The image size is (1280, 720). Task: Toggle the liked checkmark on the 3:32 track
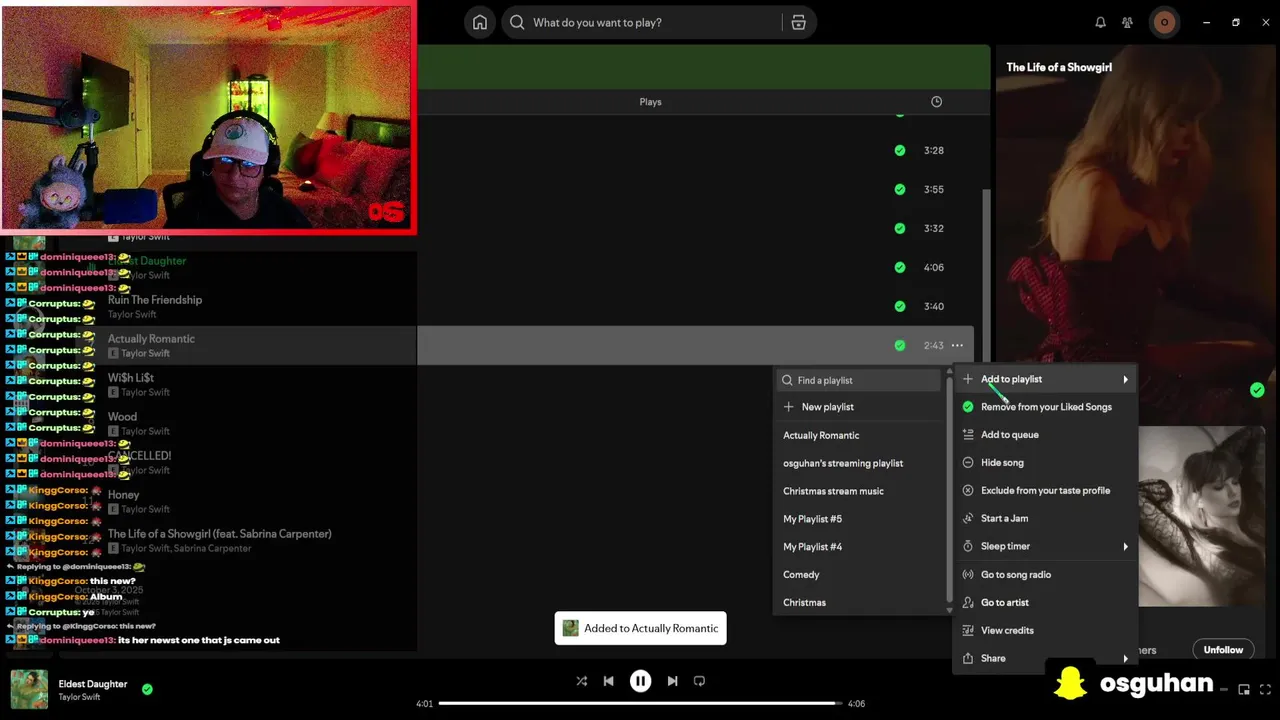tap(900, 228)
